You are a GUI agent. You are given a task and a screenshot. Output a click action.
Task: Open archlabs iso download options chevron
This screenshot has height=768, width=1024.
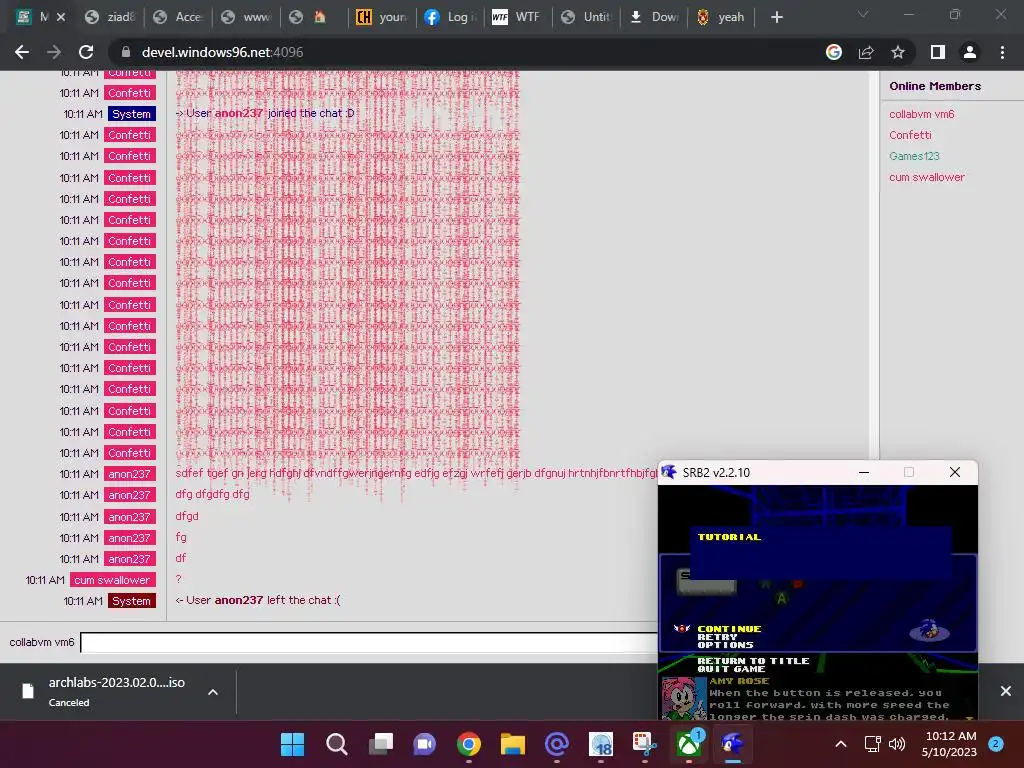pos(213,692)
